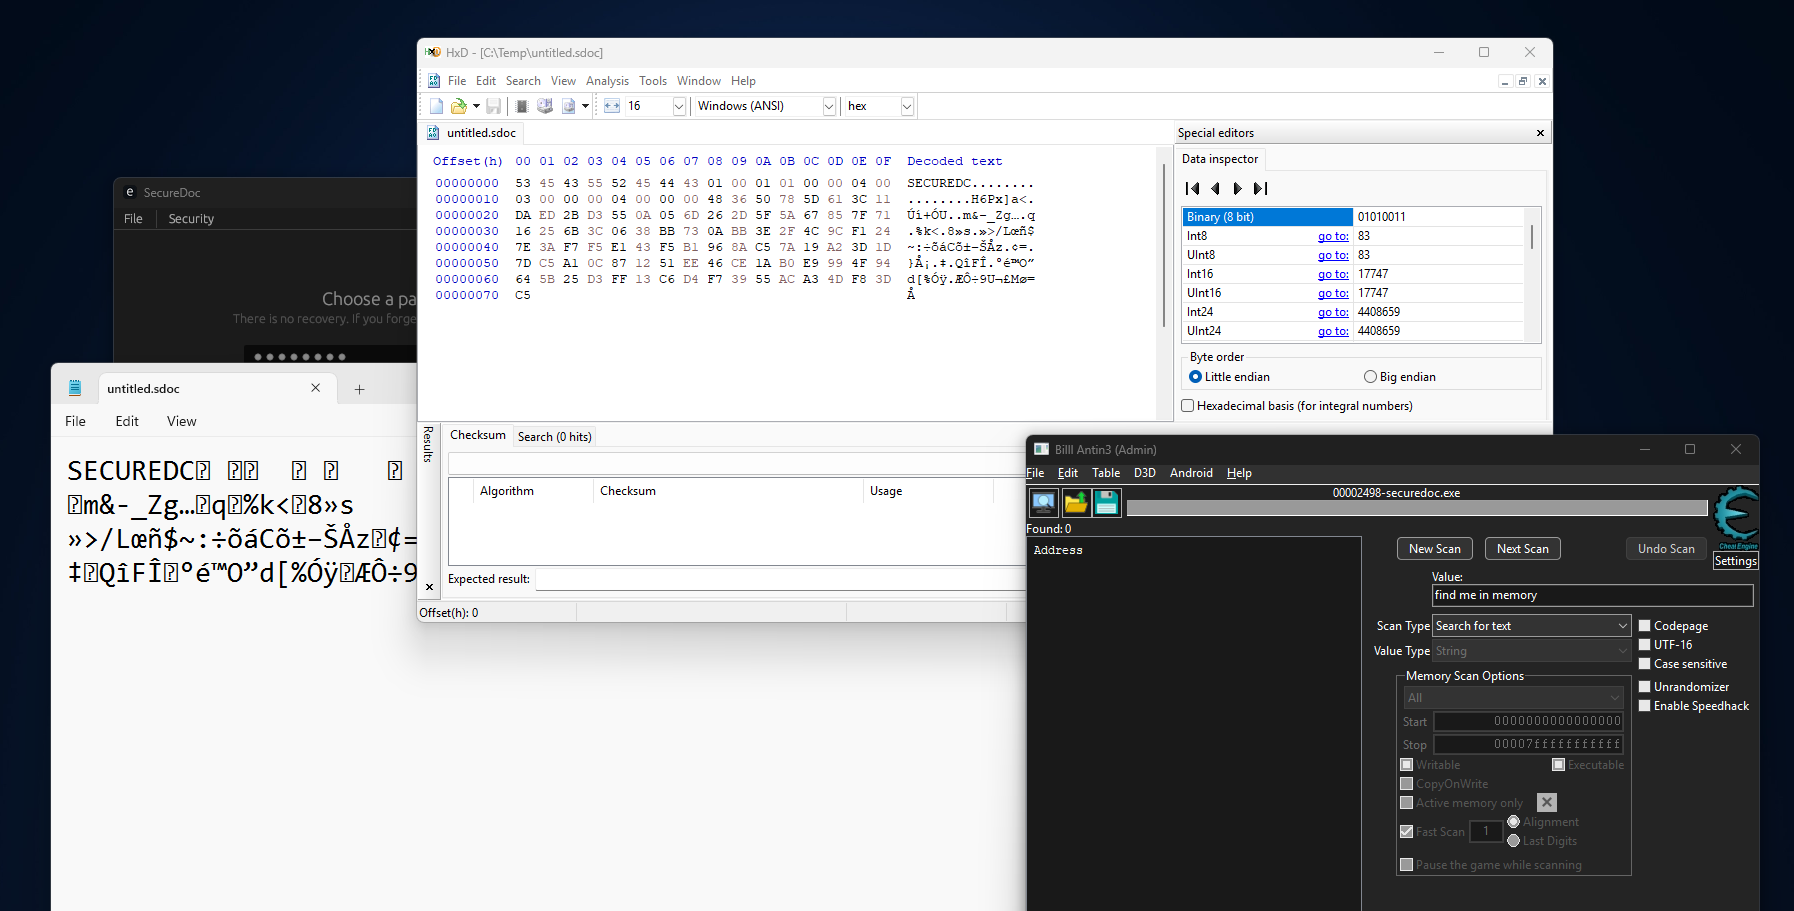Select the Data inspector tab
The height and width of the screenshot is (911, 1794).
(1220, 159)
